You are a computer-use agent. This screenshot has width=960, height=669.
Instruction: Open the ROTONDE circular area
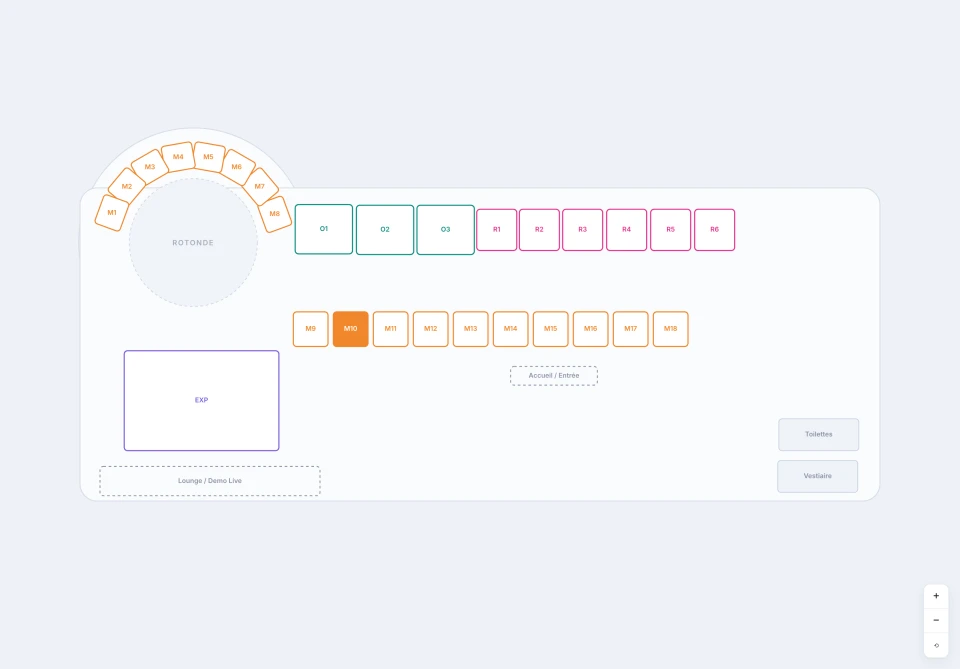pos(193,242)
